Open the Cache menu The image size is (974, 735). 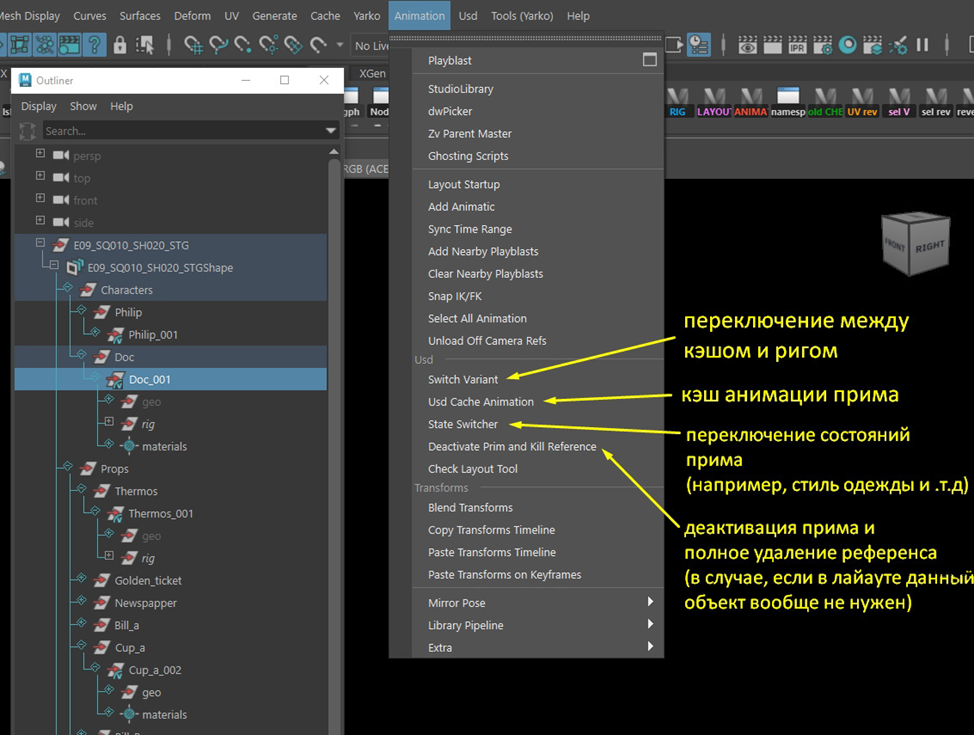click(x=325, y=16)
